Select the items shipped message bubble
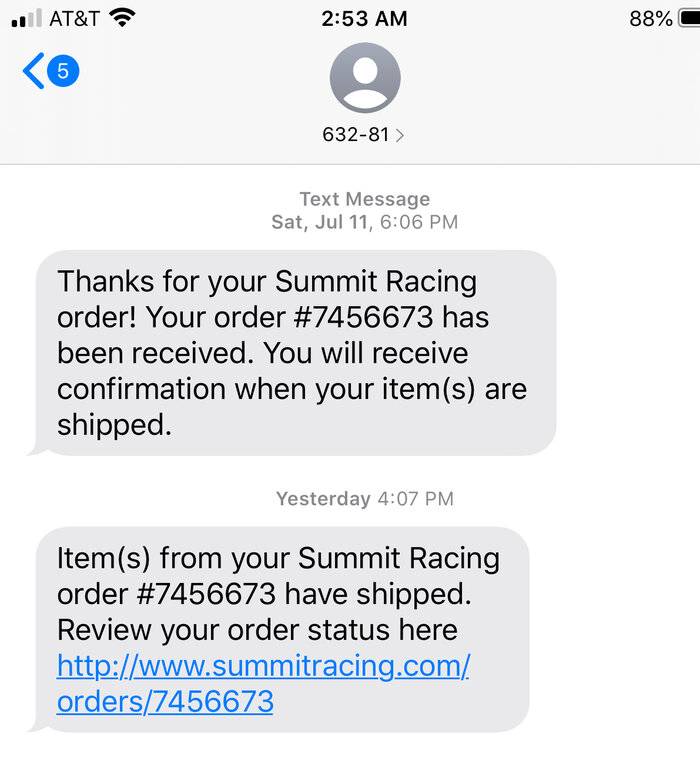 (x=282, y=629)
